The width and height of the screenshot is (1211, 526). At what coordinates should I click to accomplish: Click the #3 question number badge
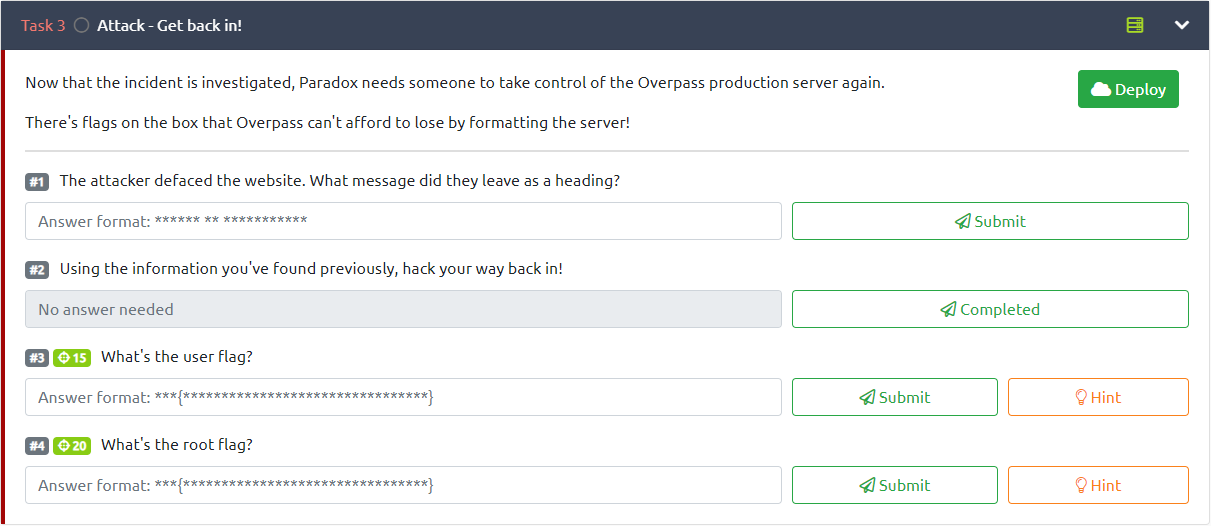click(x=37, y=358)
